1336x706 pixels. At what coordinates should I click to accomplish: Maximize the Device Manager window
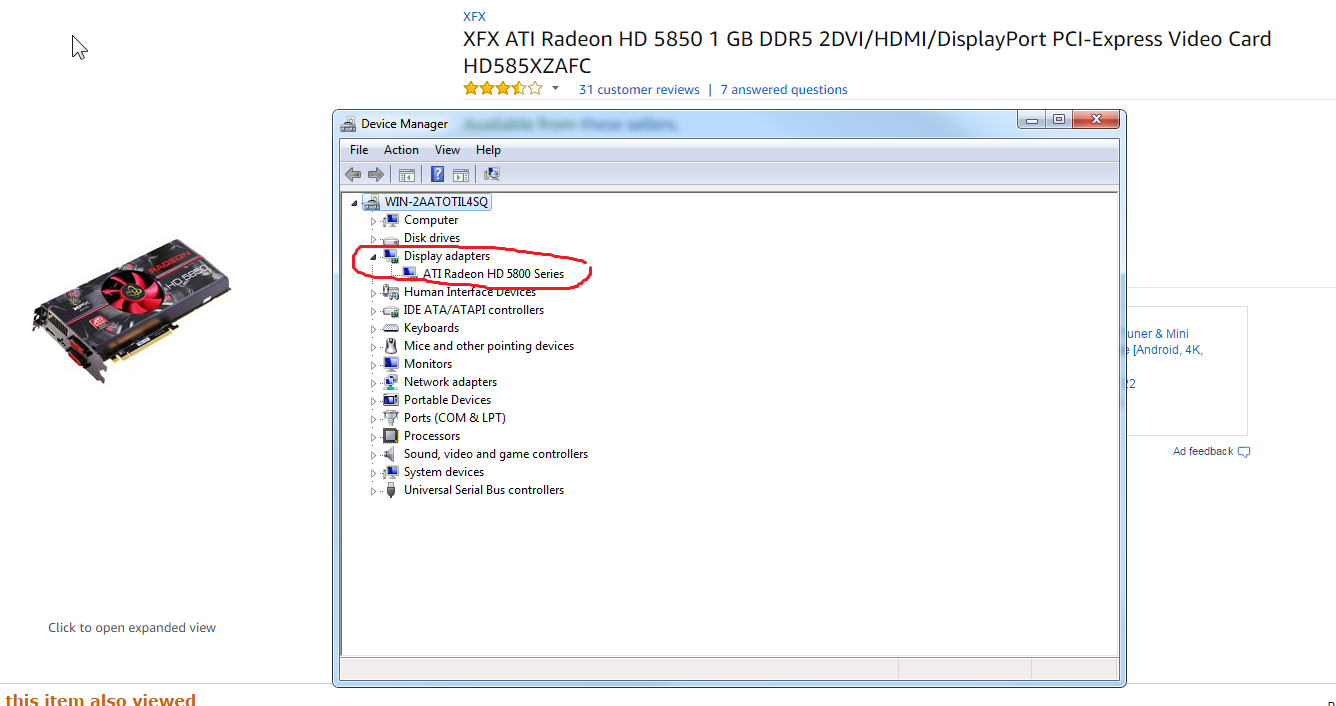pos(1059,119)
